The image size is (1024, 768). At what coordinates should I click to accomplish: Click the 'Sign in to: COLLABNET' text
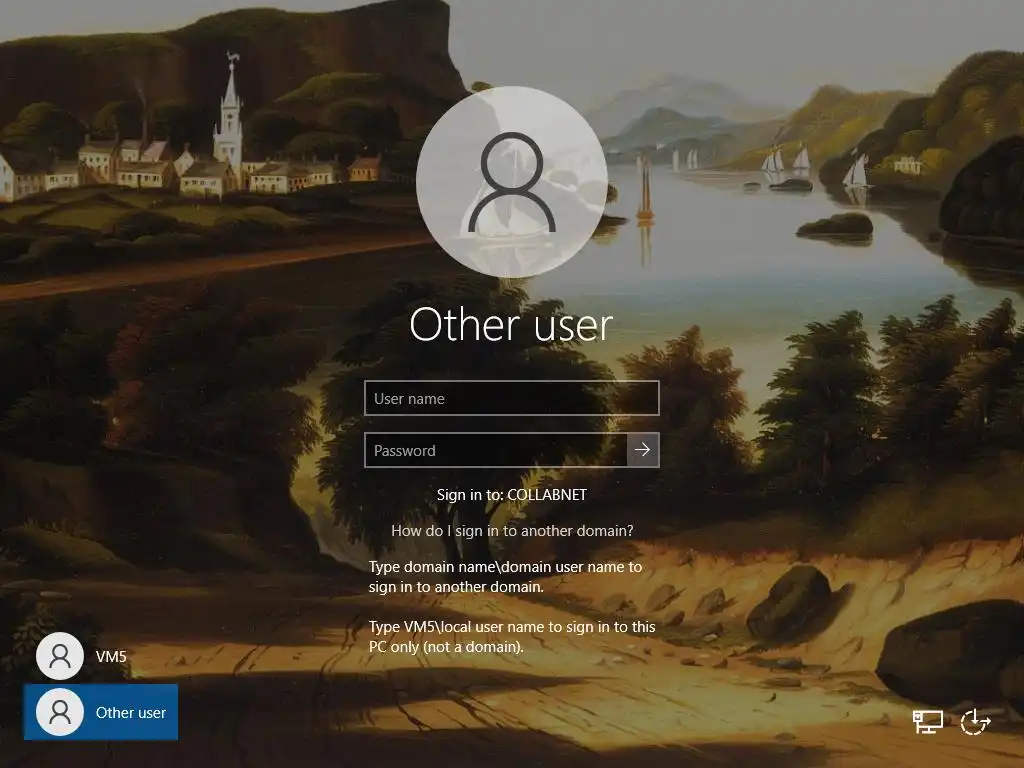coord(511,495)
